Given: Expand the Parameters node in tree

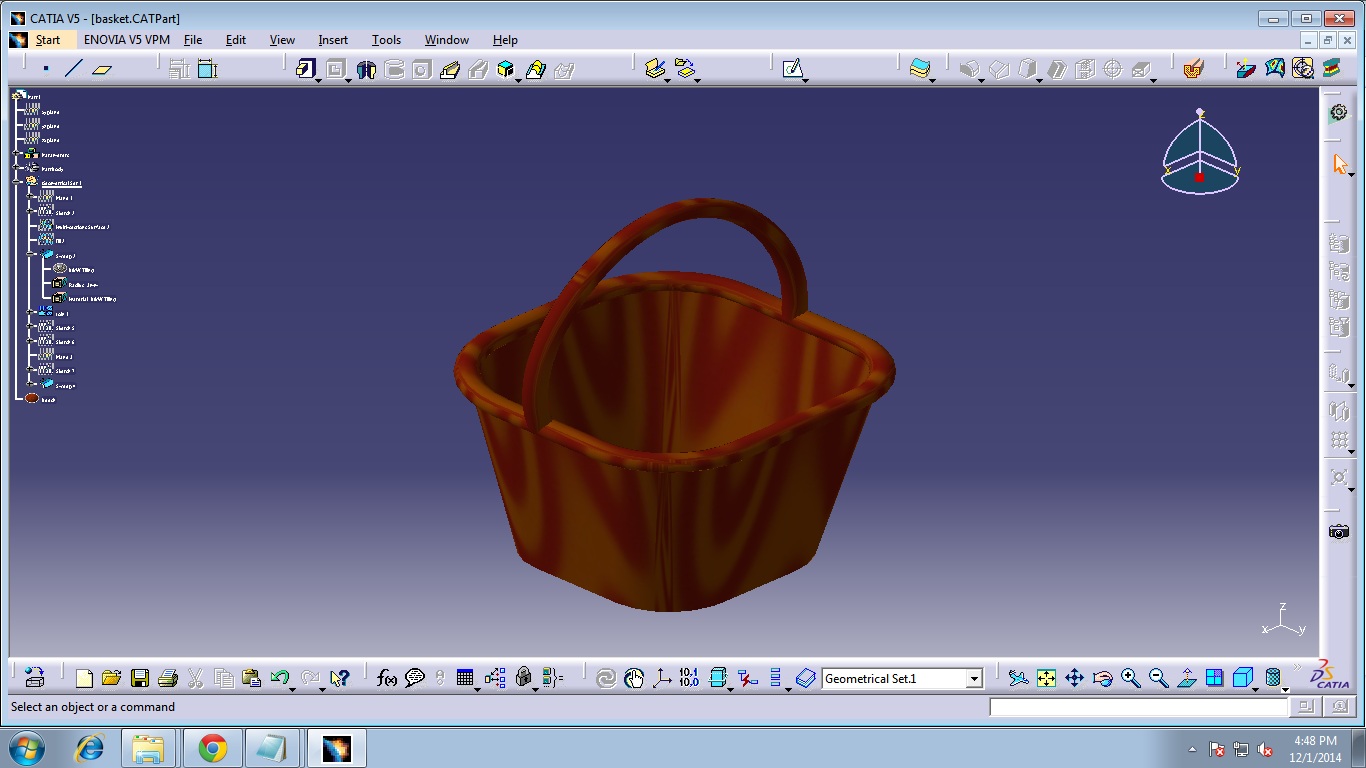Looking at the screenshot, I should (18, 155).
